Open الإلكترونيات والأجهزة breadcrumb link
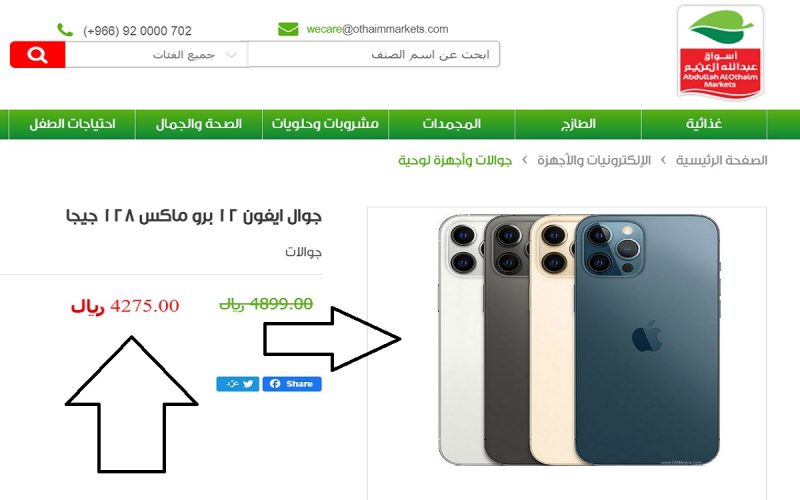The height and width of the screenshot is (500, 800). [594, 160]
